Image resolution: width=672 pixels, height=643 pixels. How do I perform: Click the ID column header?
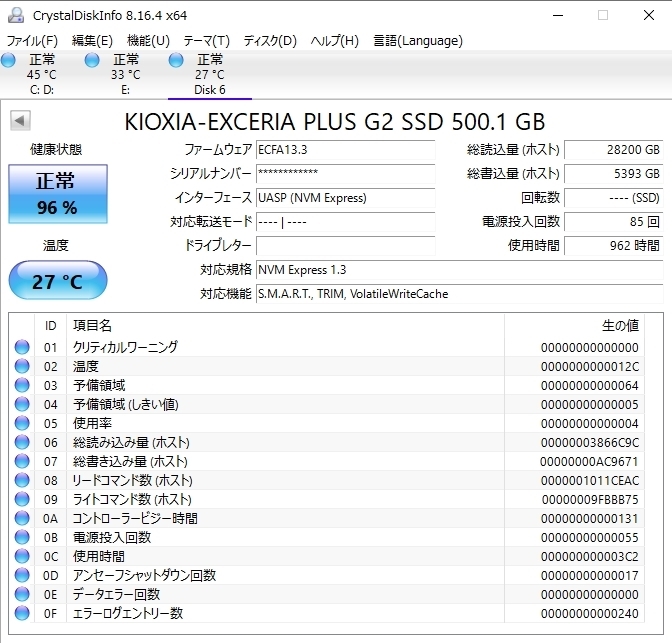click(51, 325)
